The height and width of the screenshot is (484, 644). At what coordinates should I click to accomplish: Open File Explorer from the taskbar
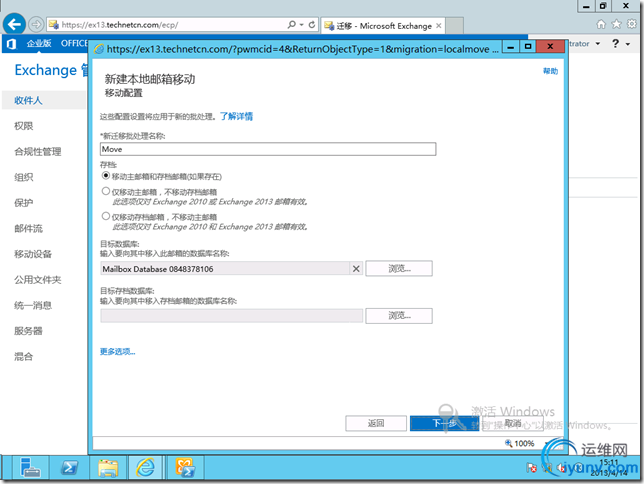tap(108, 468)
